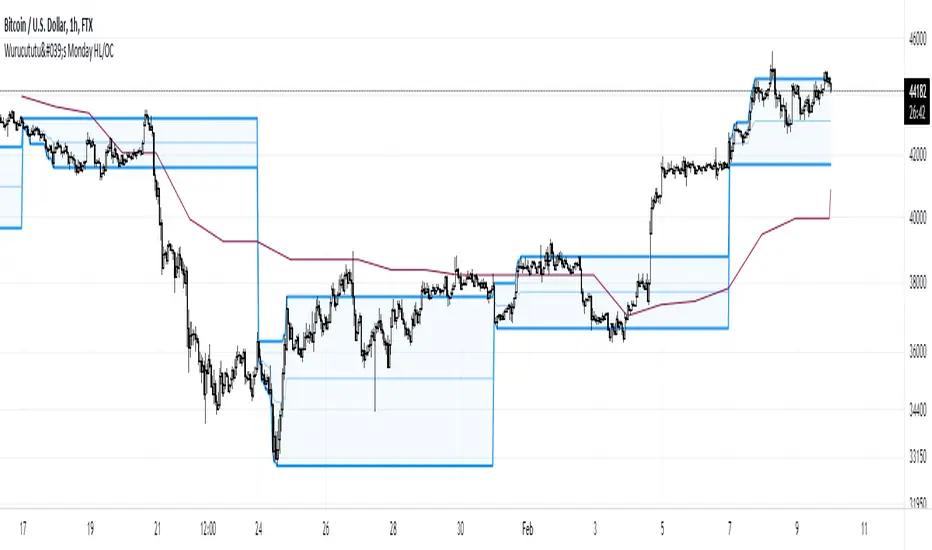Select the 17 date on the time axis
The image size is (932, 550).
click(x=24, y=523)
